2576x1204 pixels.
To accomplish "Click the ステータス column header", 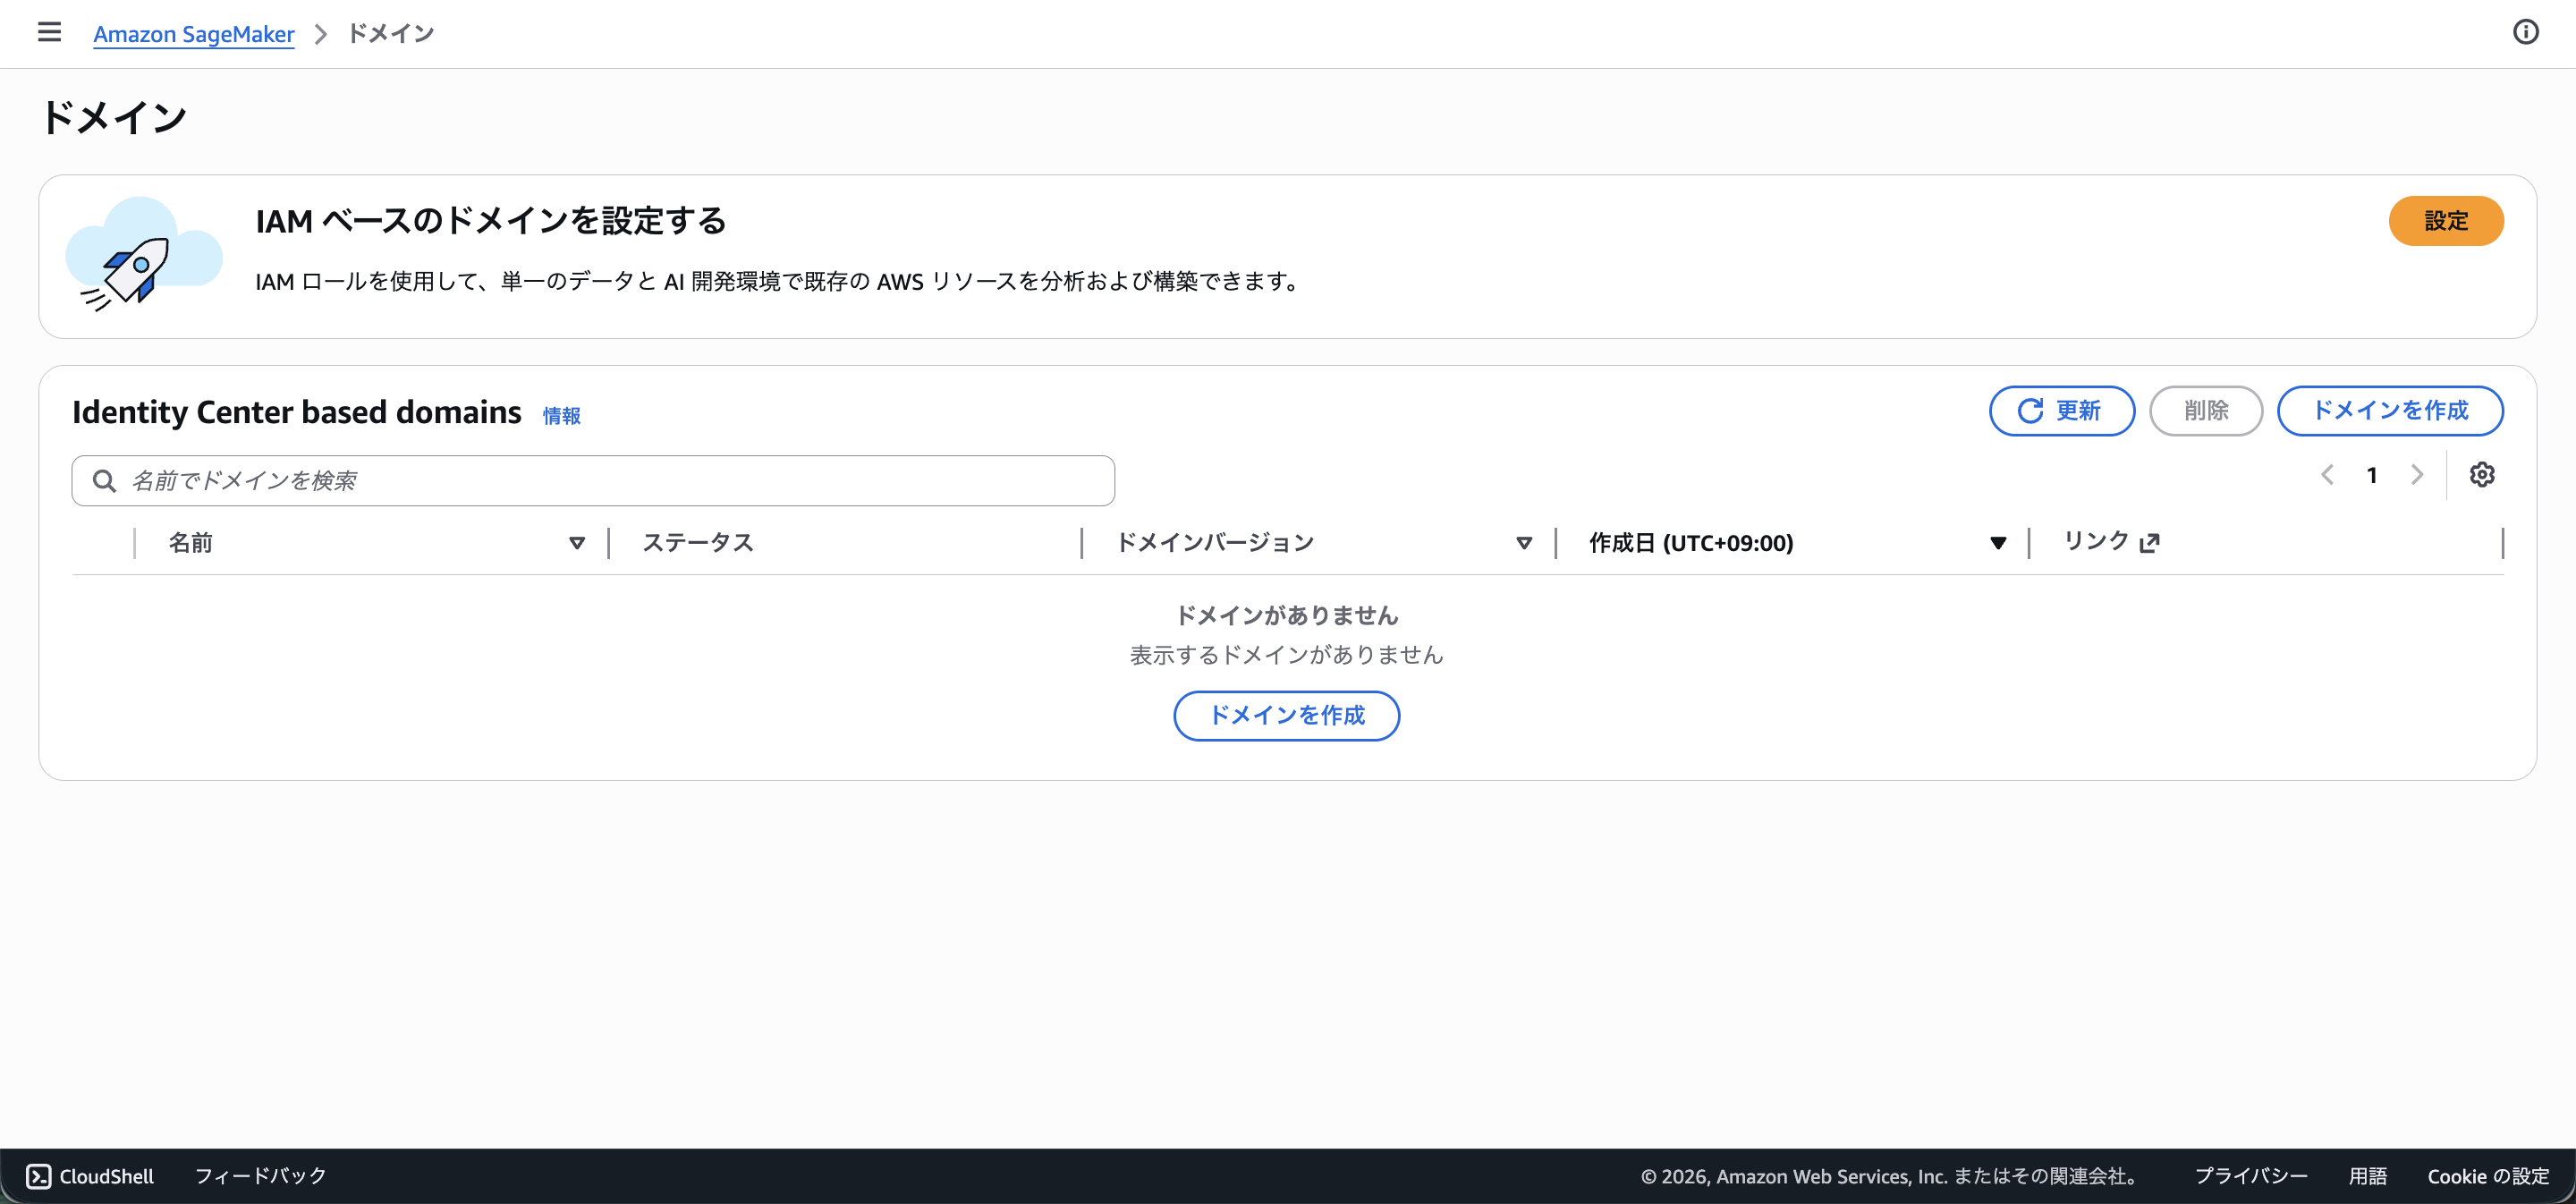I will click(698, 543).
